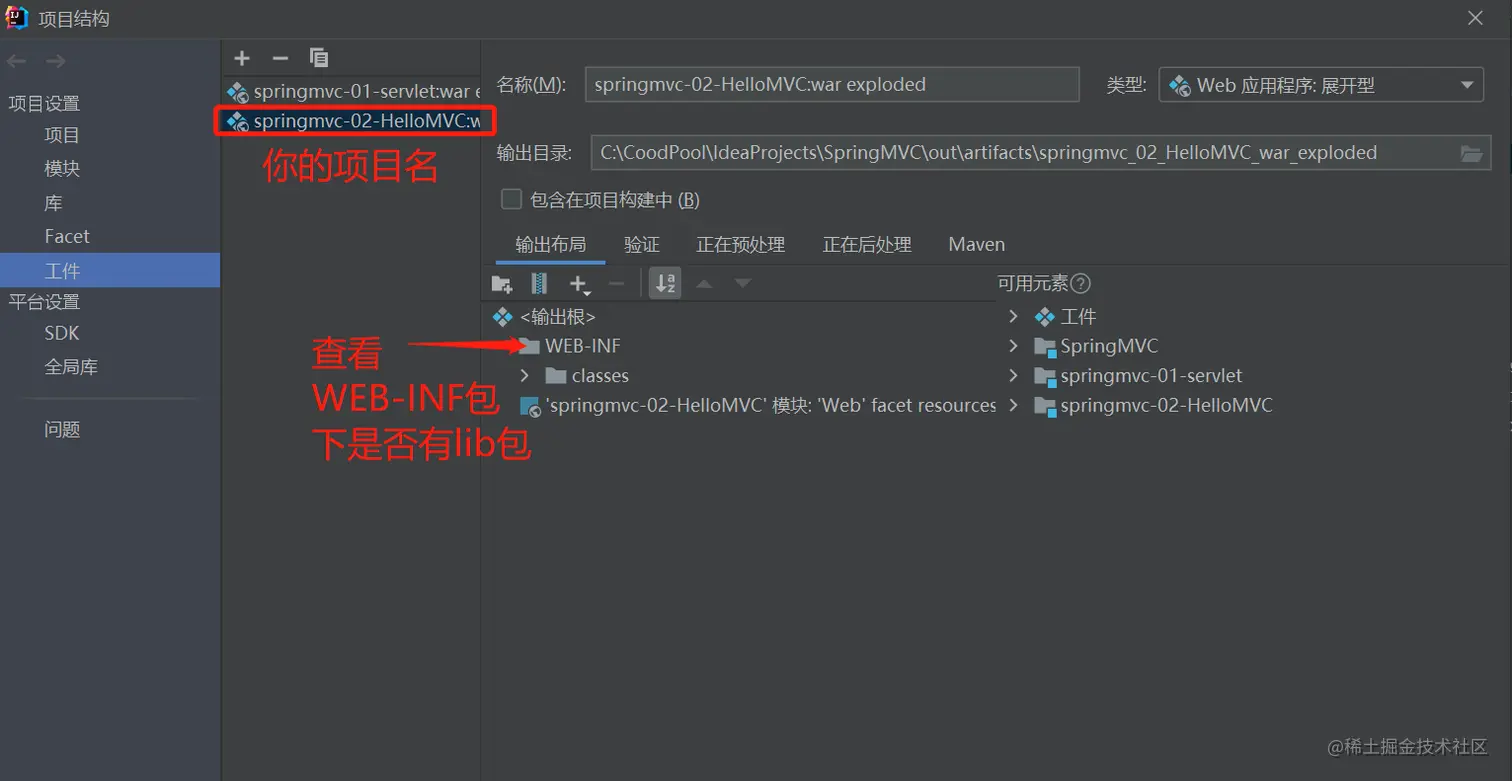
Task: Edit the 名称 artifact name field
Action: (x=832, y=85)
